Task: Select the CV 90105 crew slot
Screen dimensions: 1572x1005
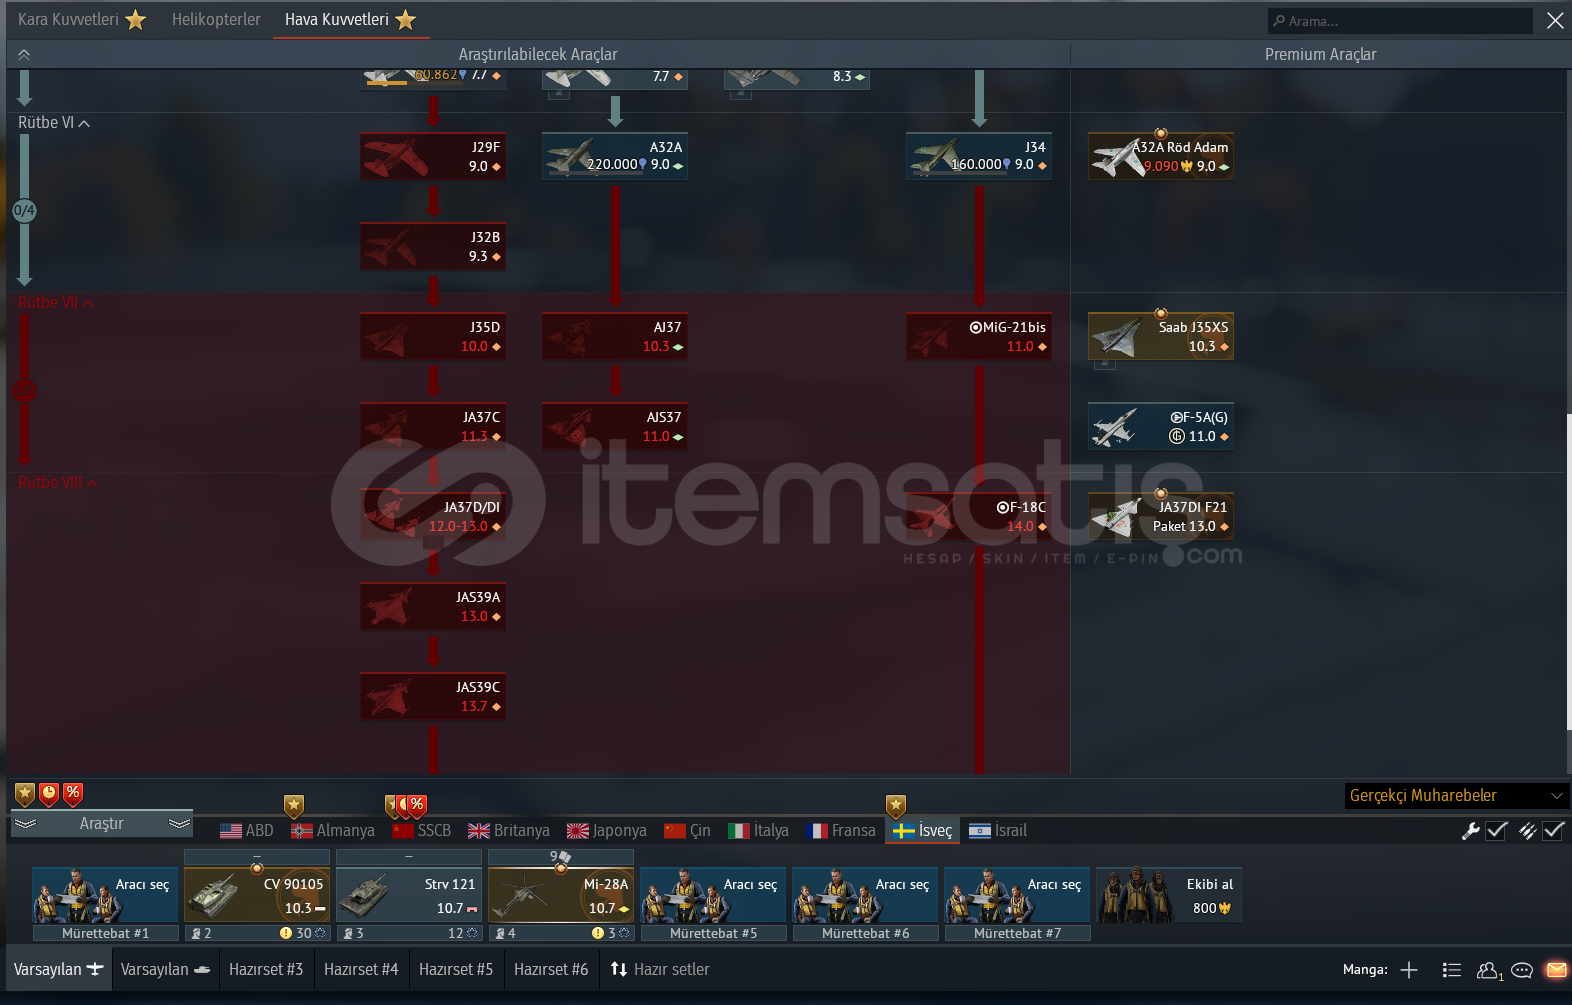Action: click(x=257, y=895)
